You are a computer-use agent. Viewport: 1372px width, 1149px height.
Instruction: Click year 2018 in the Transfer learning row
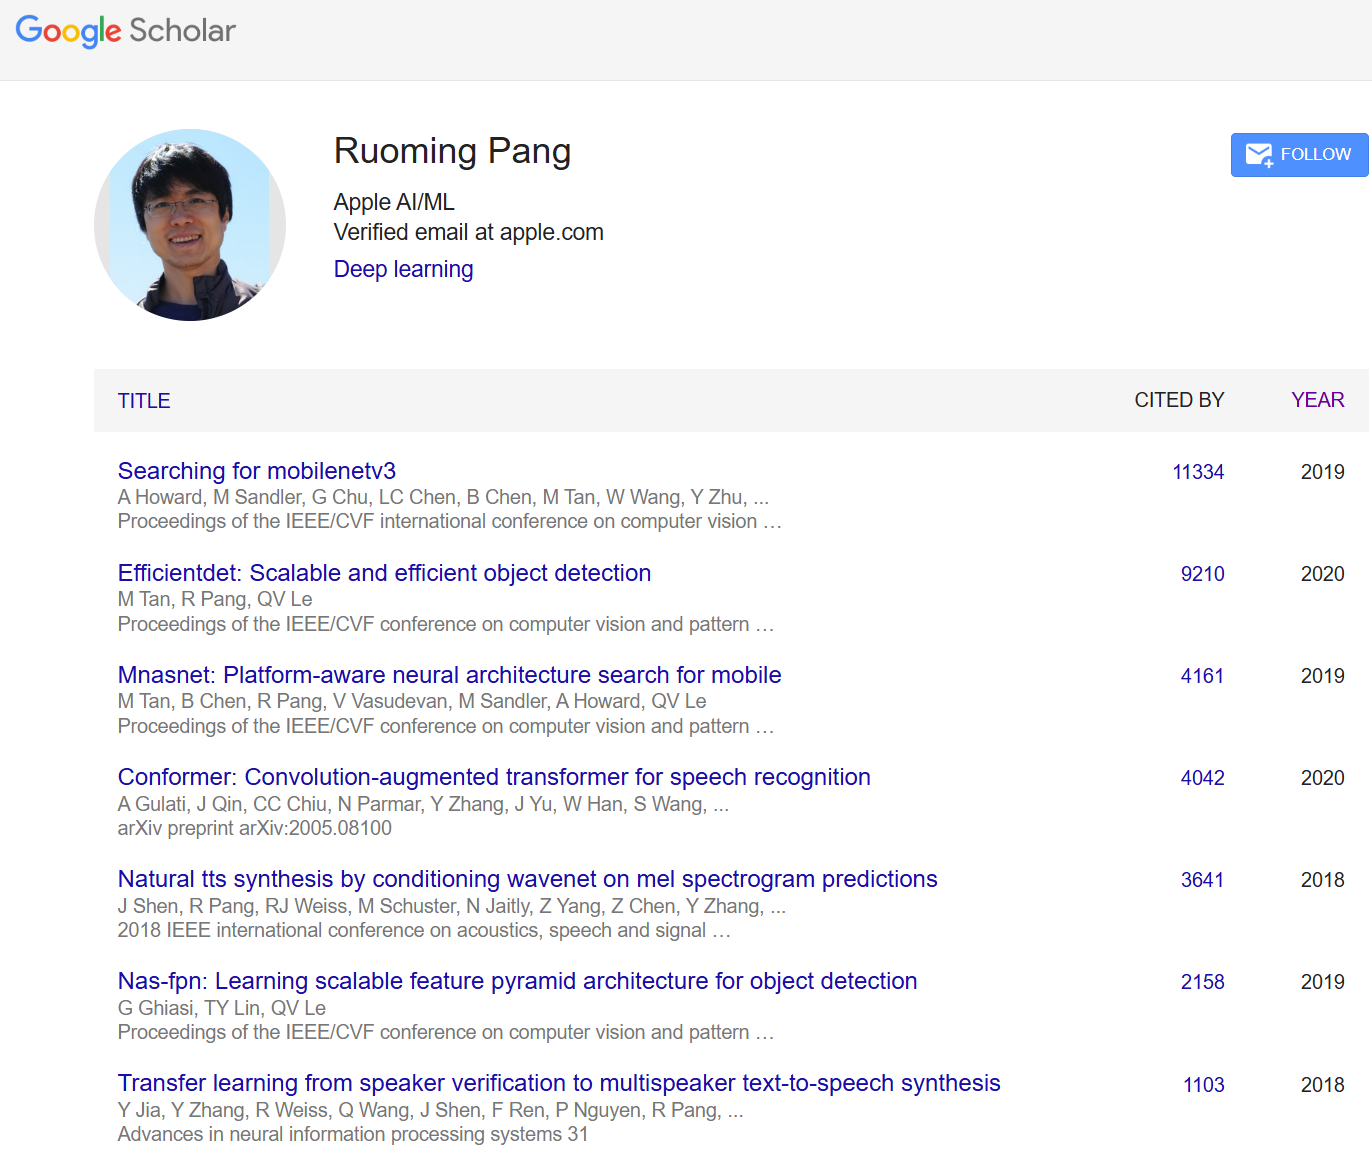click(x=1322, y=1085)
